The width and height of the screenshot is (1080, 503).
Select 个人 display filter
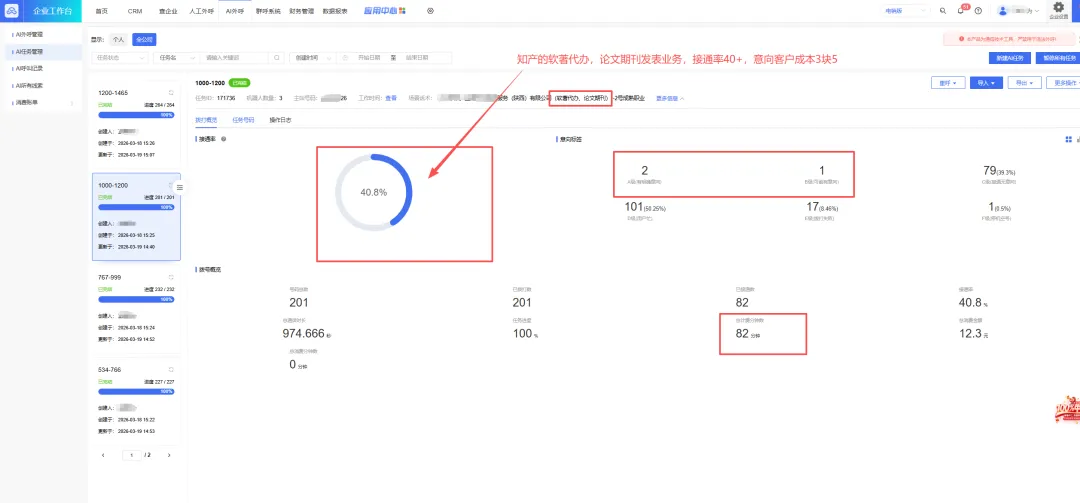(118, 40)
